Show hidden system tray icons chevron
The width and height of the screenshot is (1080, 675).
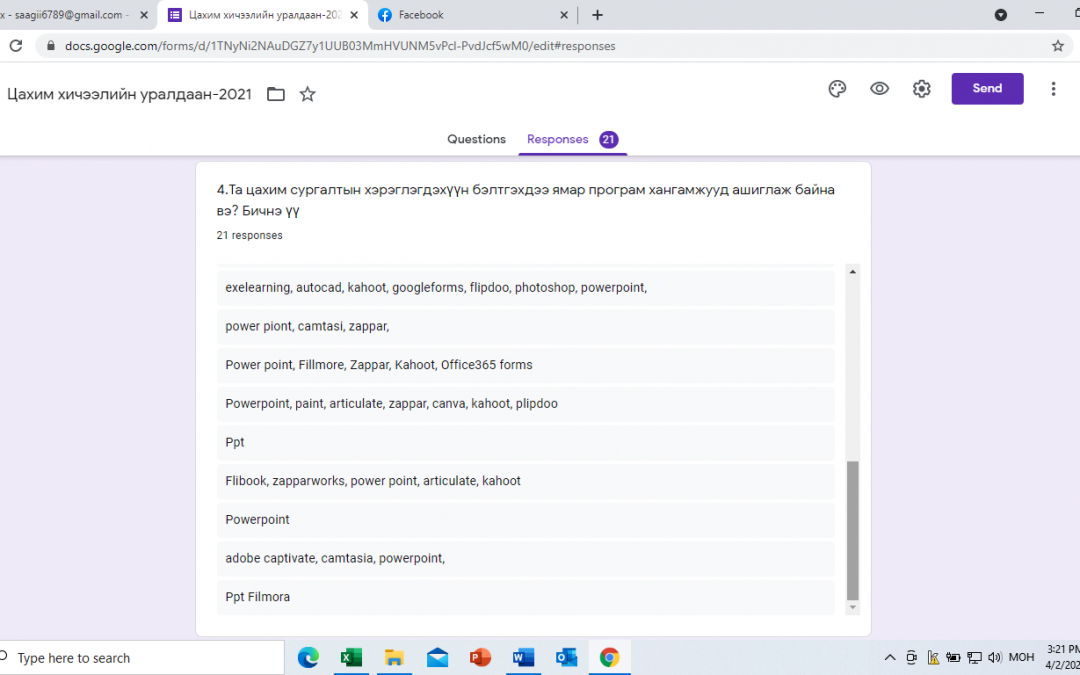890,658
